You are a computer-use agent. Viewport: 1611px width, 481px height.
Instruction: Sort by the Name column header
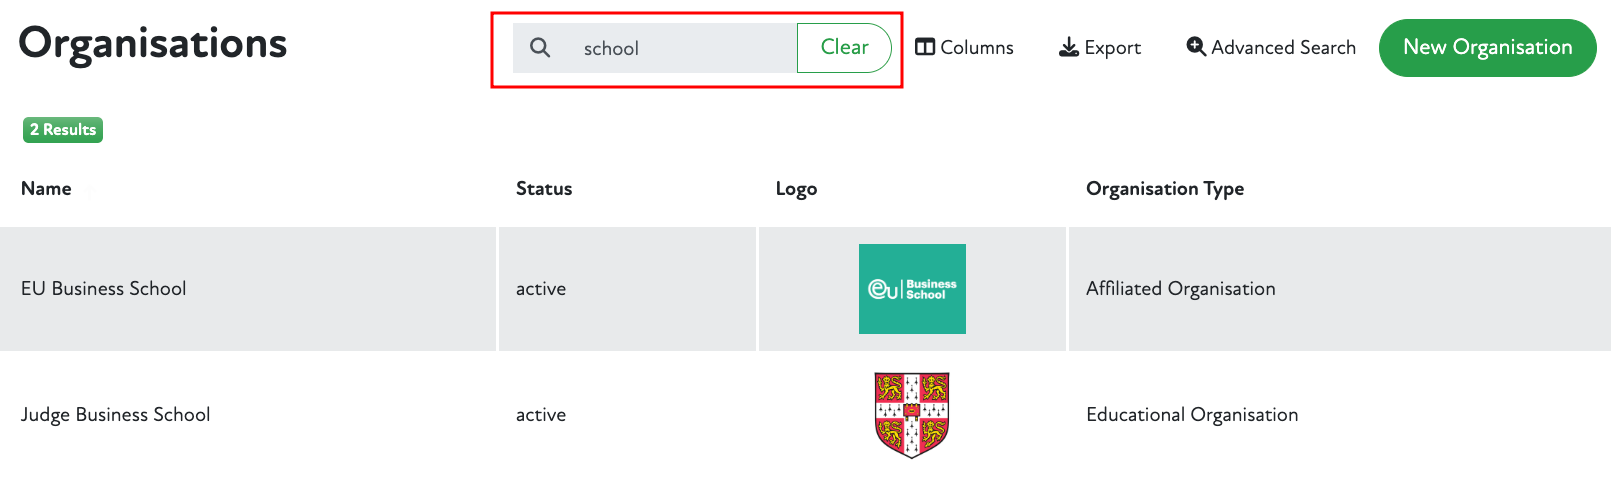46,189
